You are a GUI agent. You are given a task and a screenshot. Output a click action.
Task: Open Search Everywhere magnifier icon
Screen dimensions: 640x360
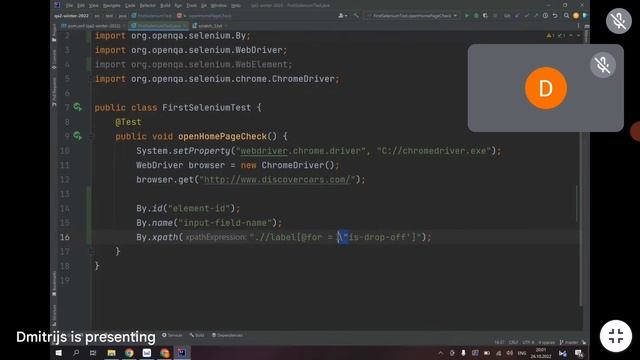567,16
